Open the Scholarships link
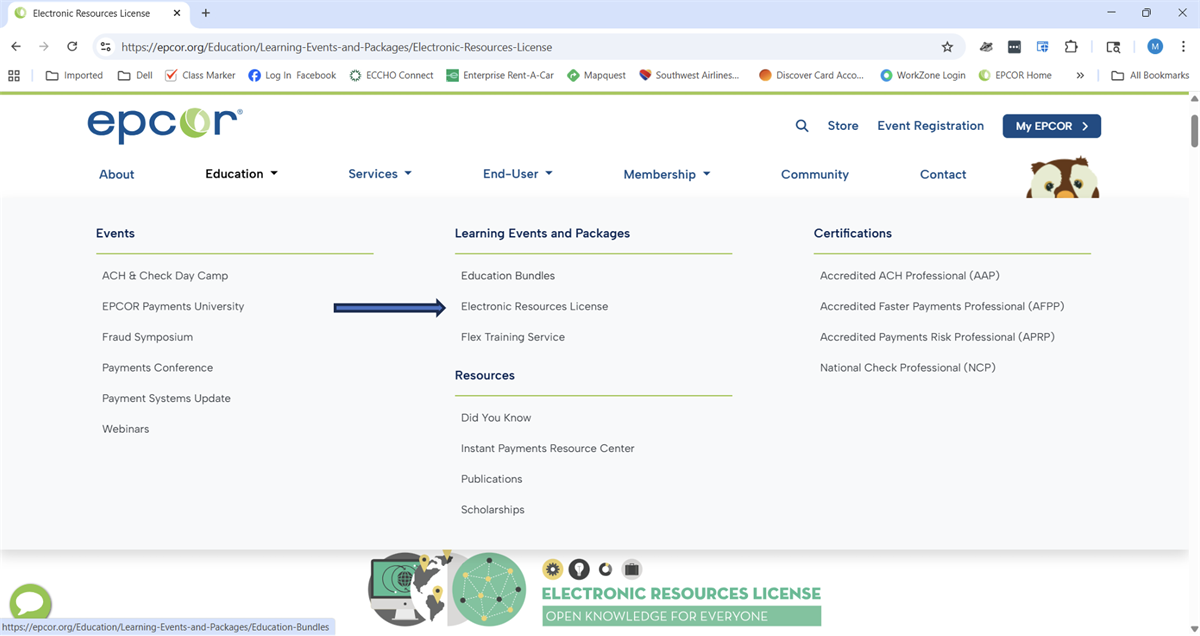This screenshot has width=1200, height=636. tap(493, 510)
